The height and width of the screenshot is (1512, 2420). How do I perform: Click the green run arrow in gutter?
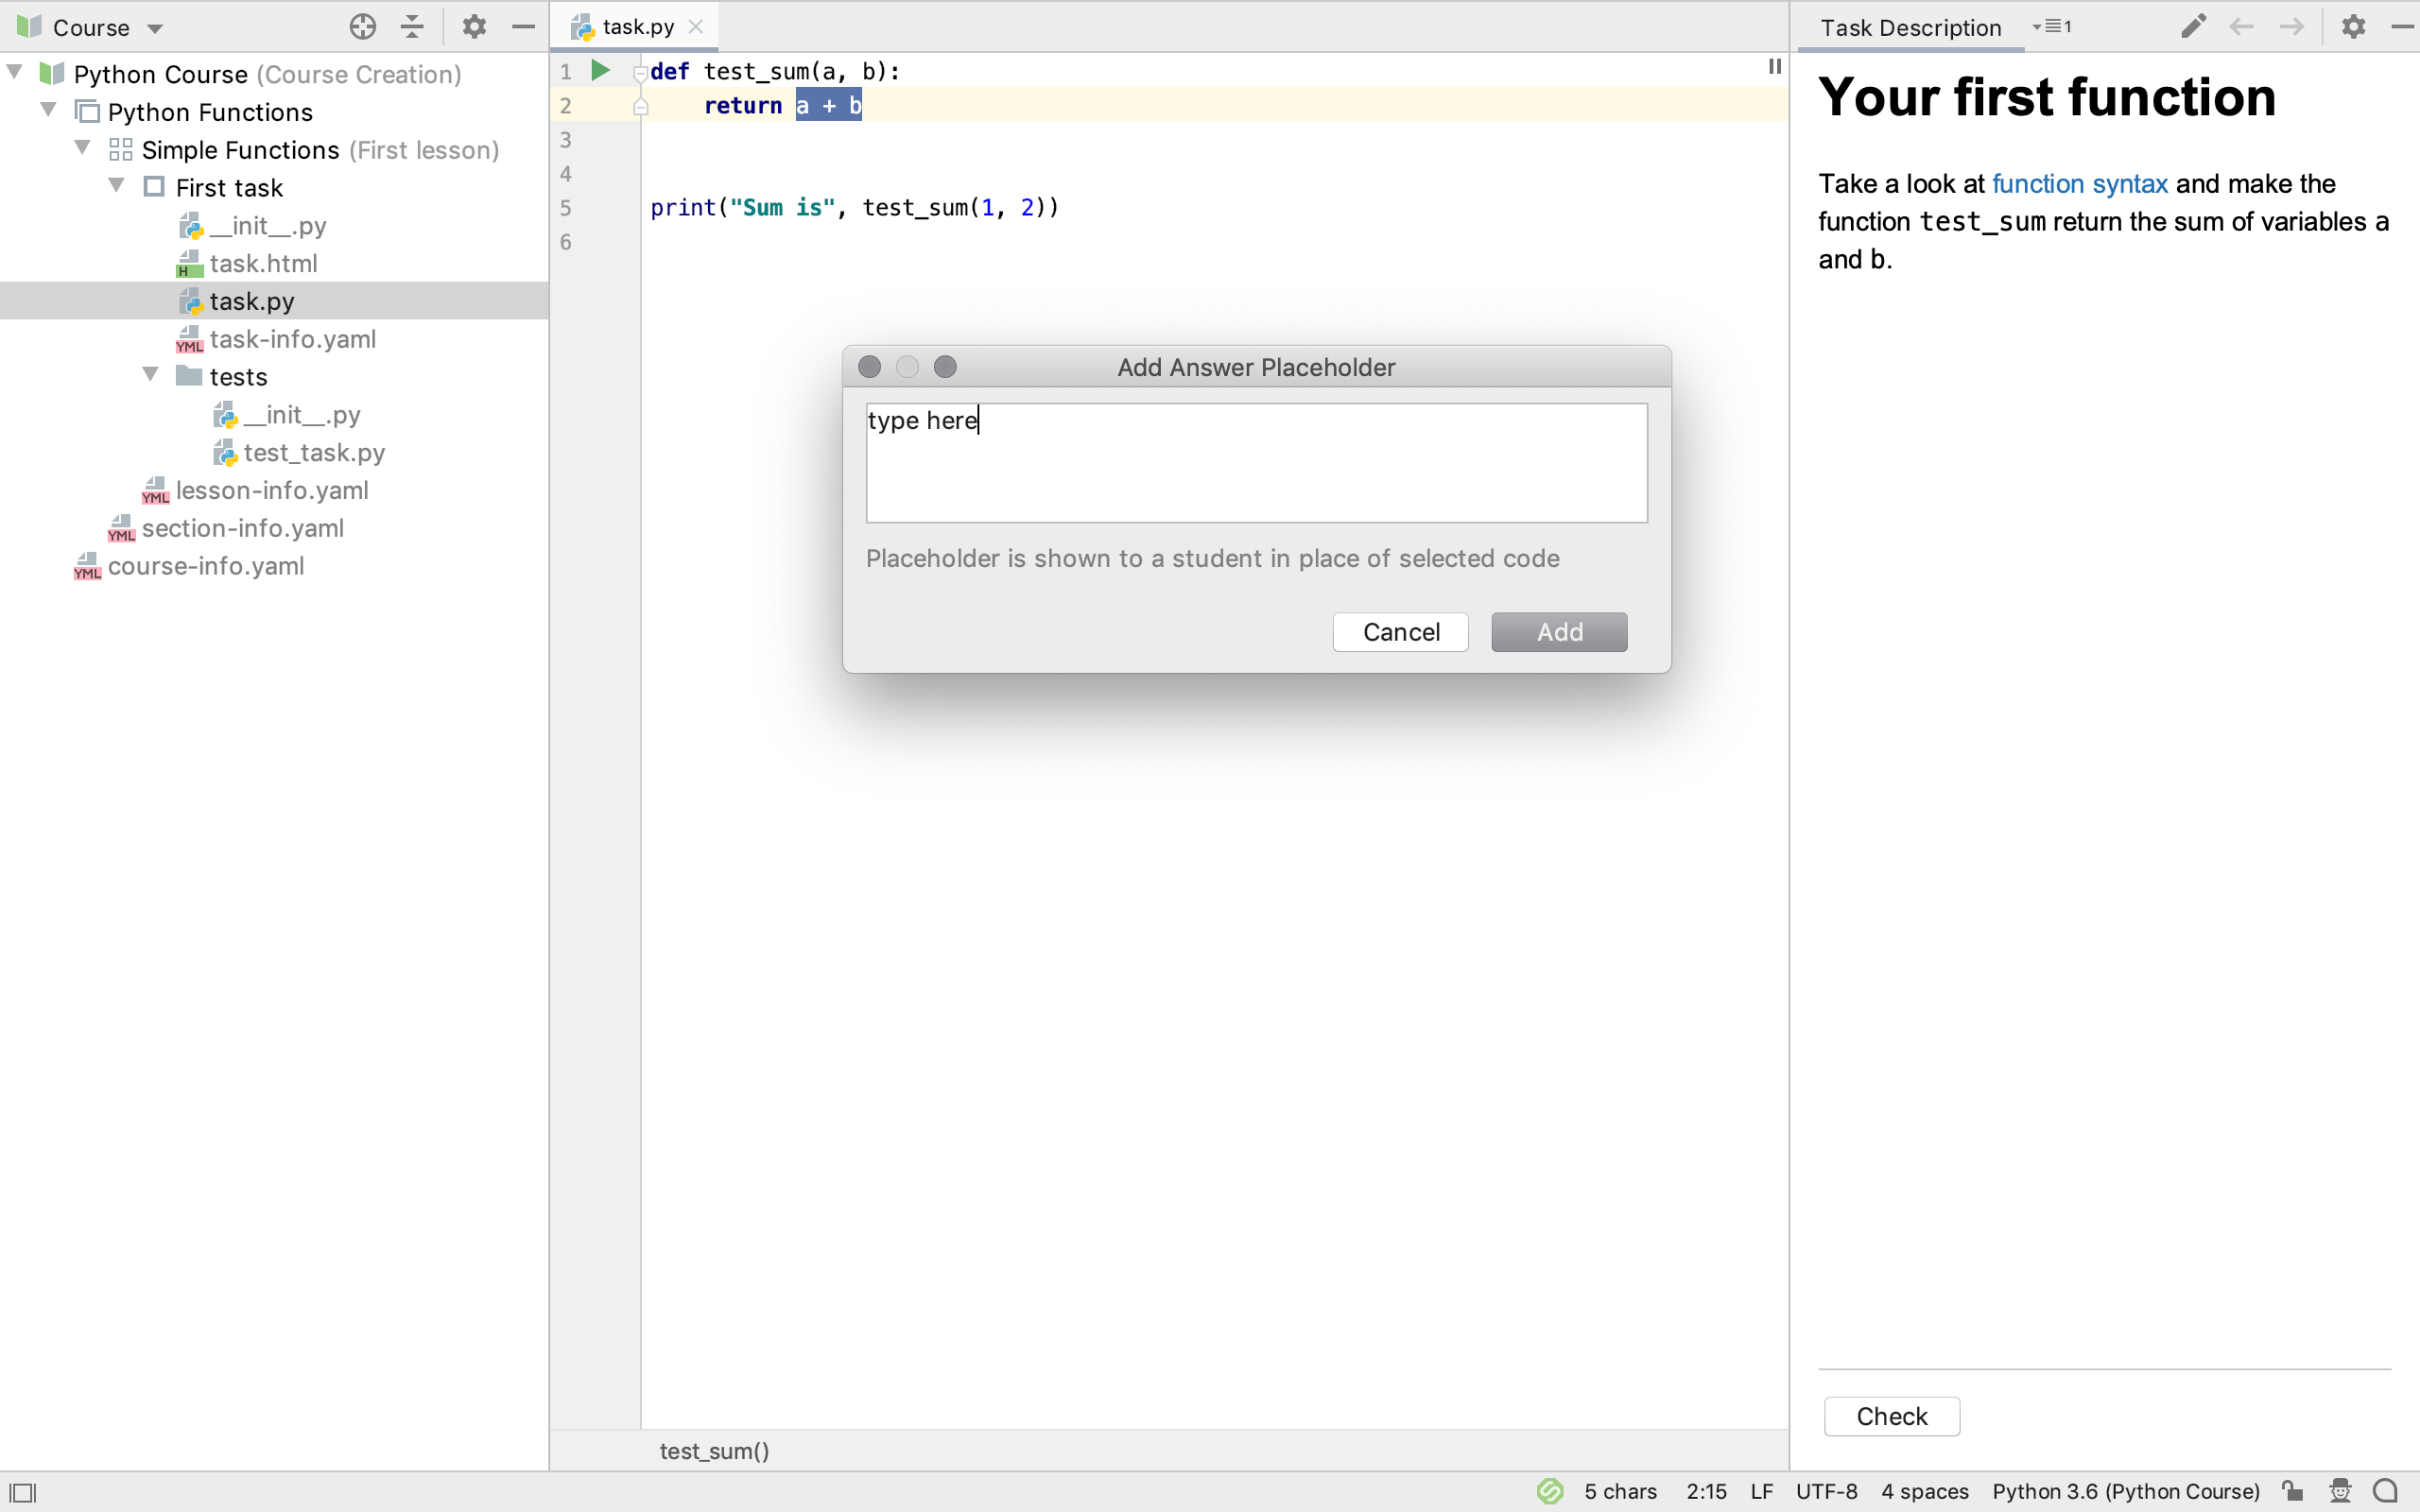(x=600, y=70)
